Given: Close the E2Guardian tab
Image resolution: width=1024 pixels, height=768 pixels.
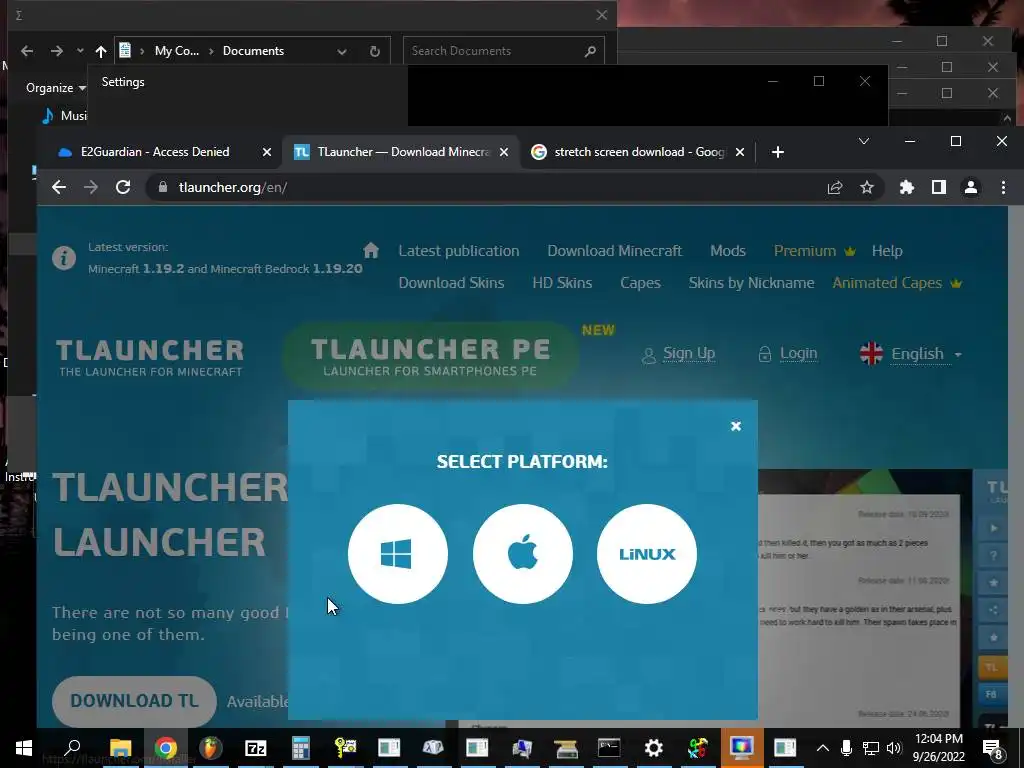Looking at the screenshot, I should click(x=266, y=152).
